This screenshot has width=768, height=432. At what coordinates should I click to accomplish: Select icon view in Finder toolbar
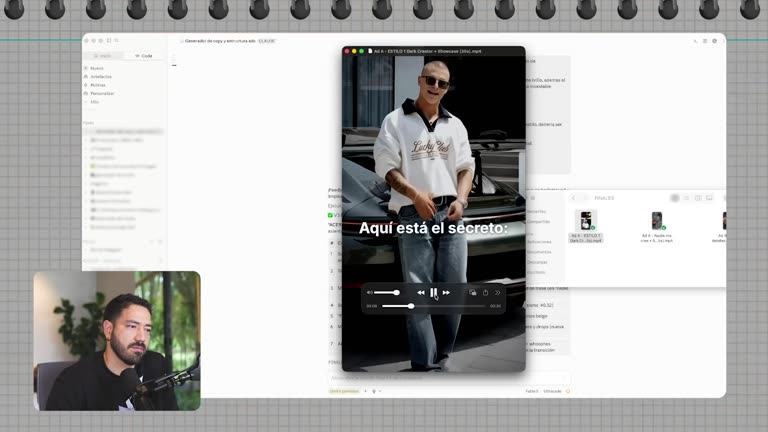tap(675, 198)
